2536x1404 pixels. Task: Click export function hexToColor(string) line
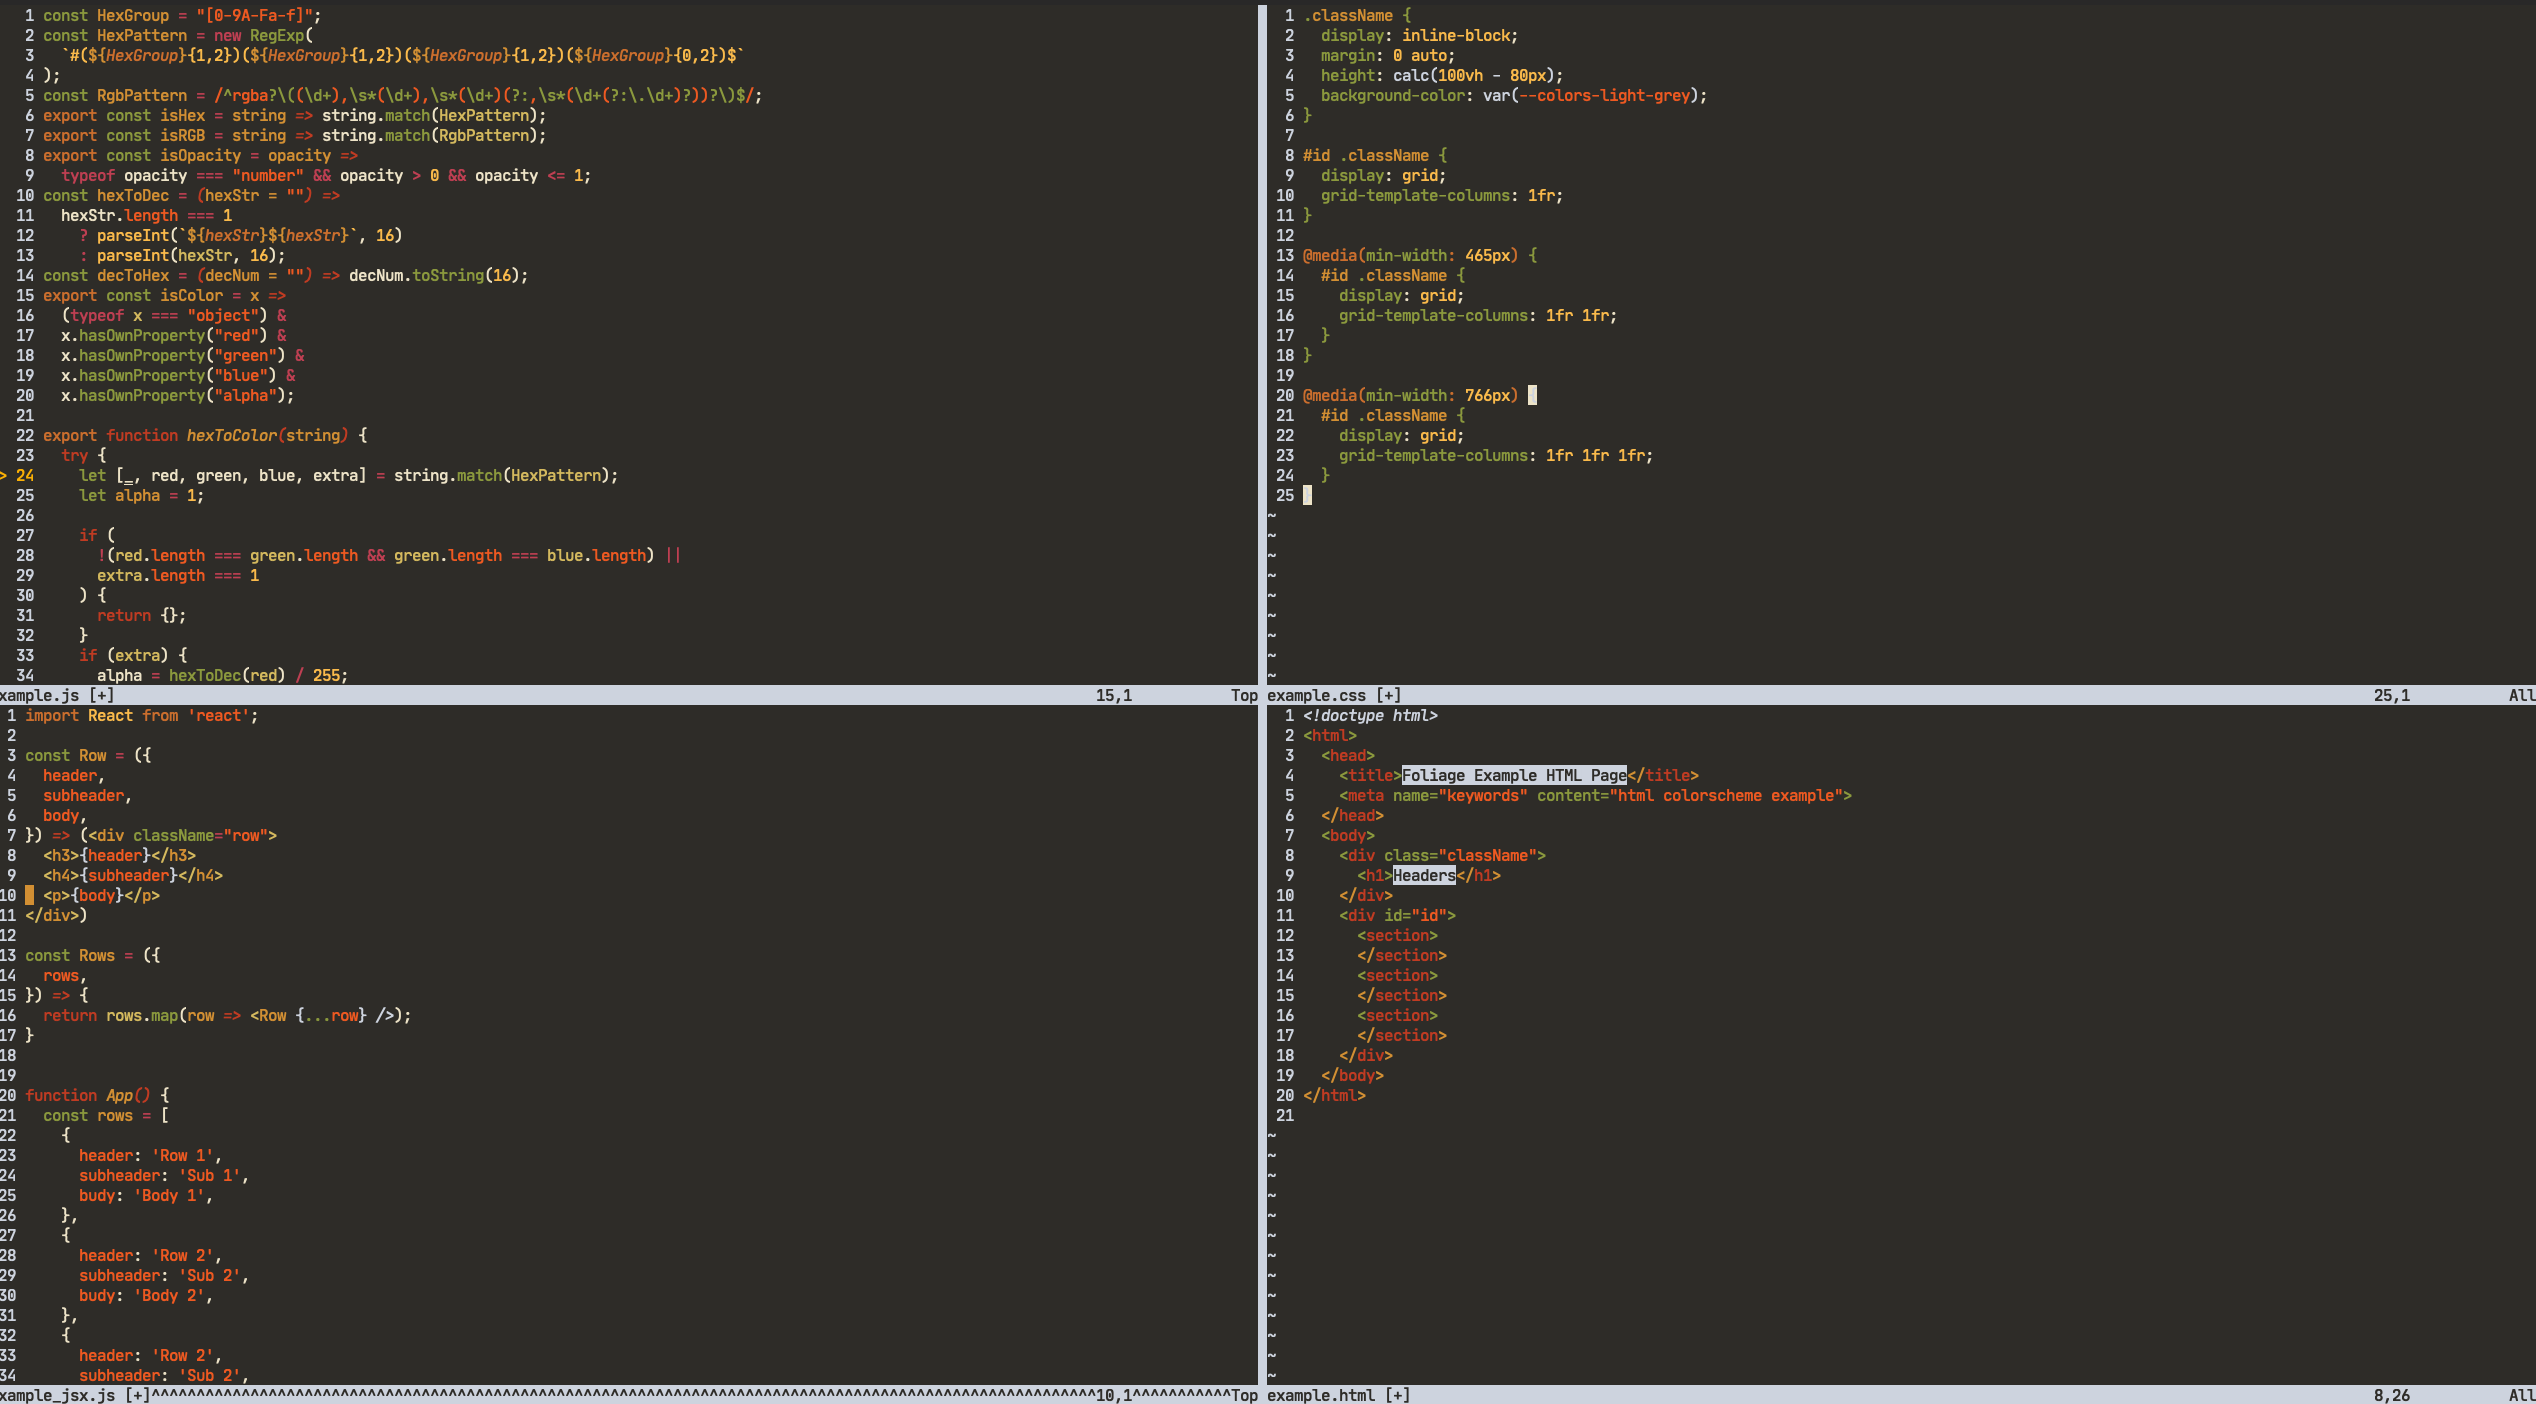click(x=205, y=435)
